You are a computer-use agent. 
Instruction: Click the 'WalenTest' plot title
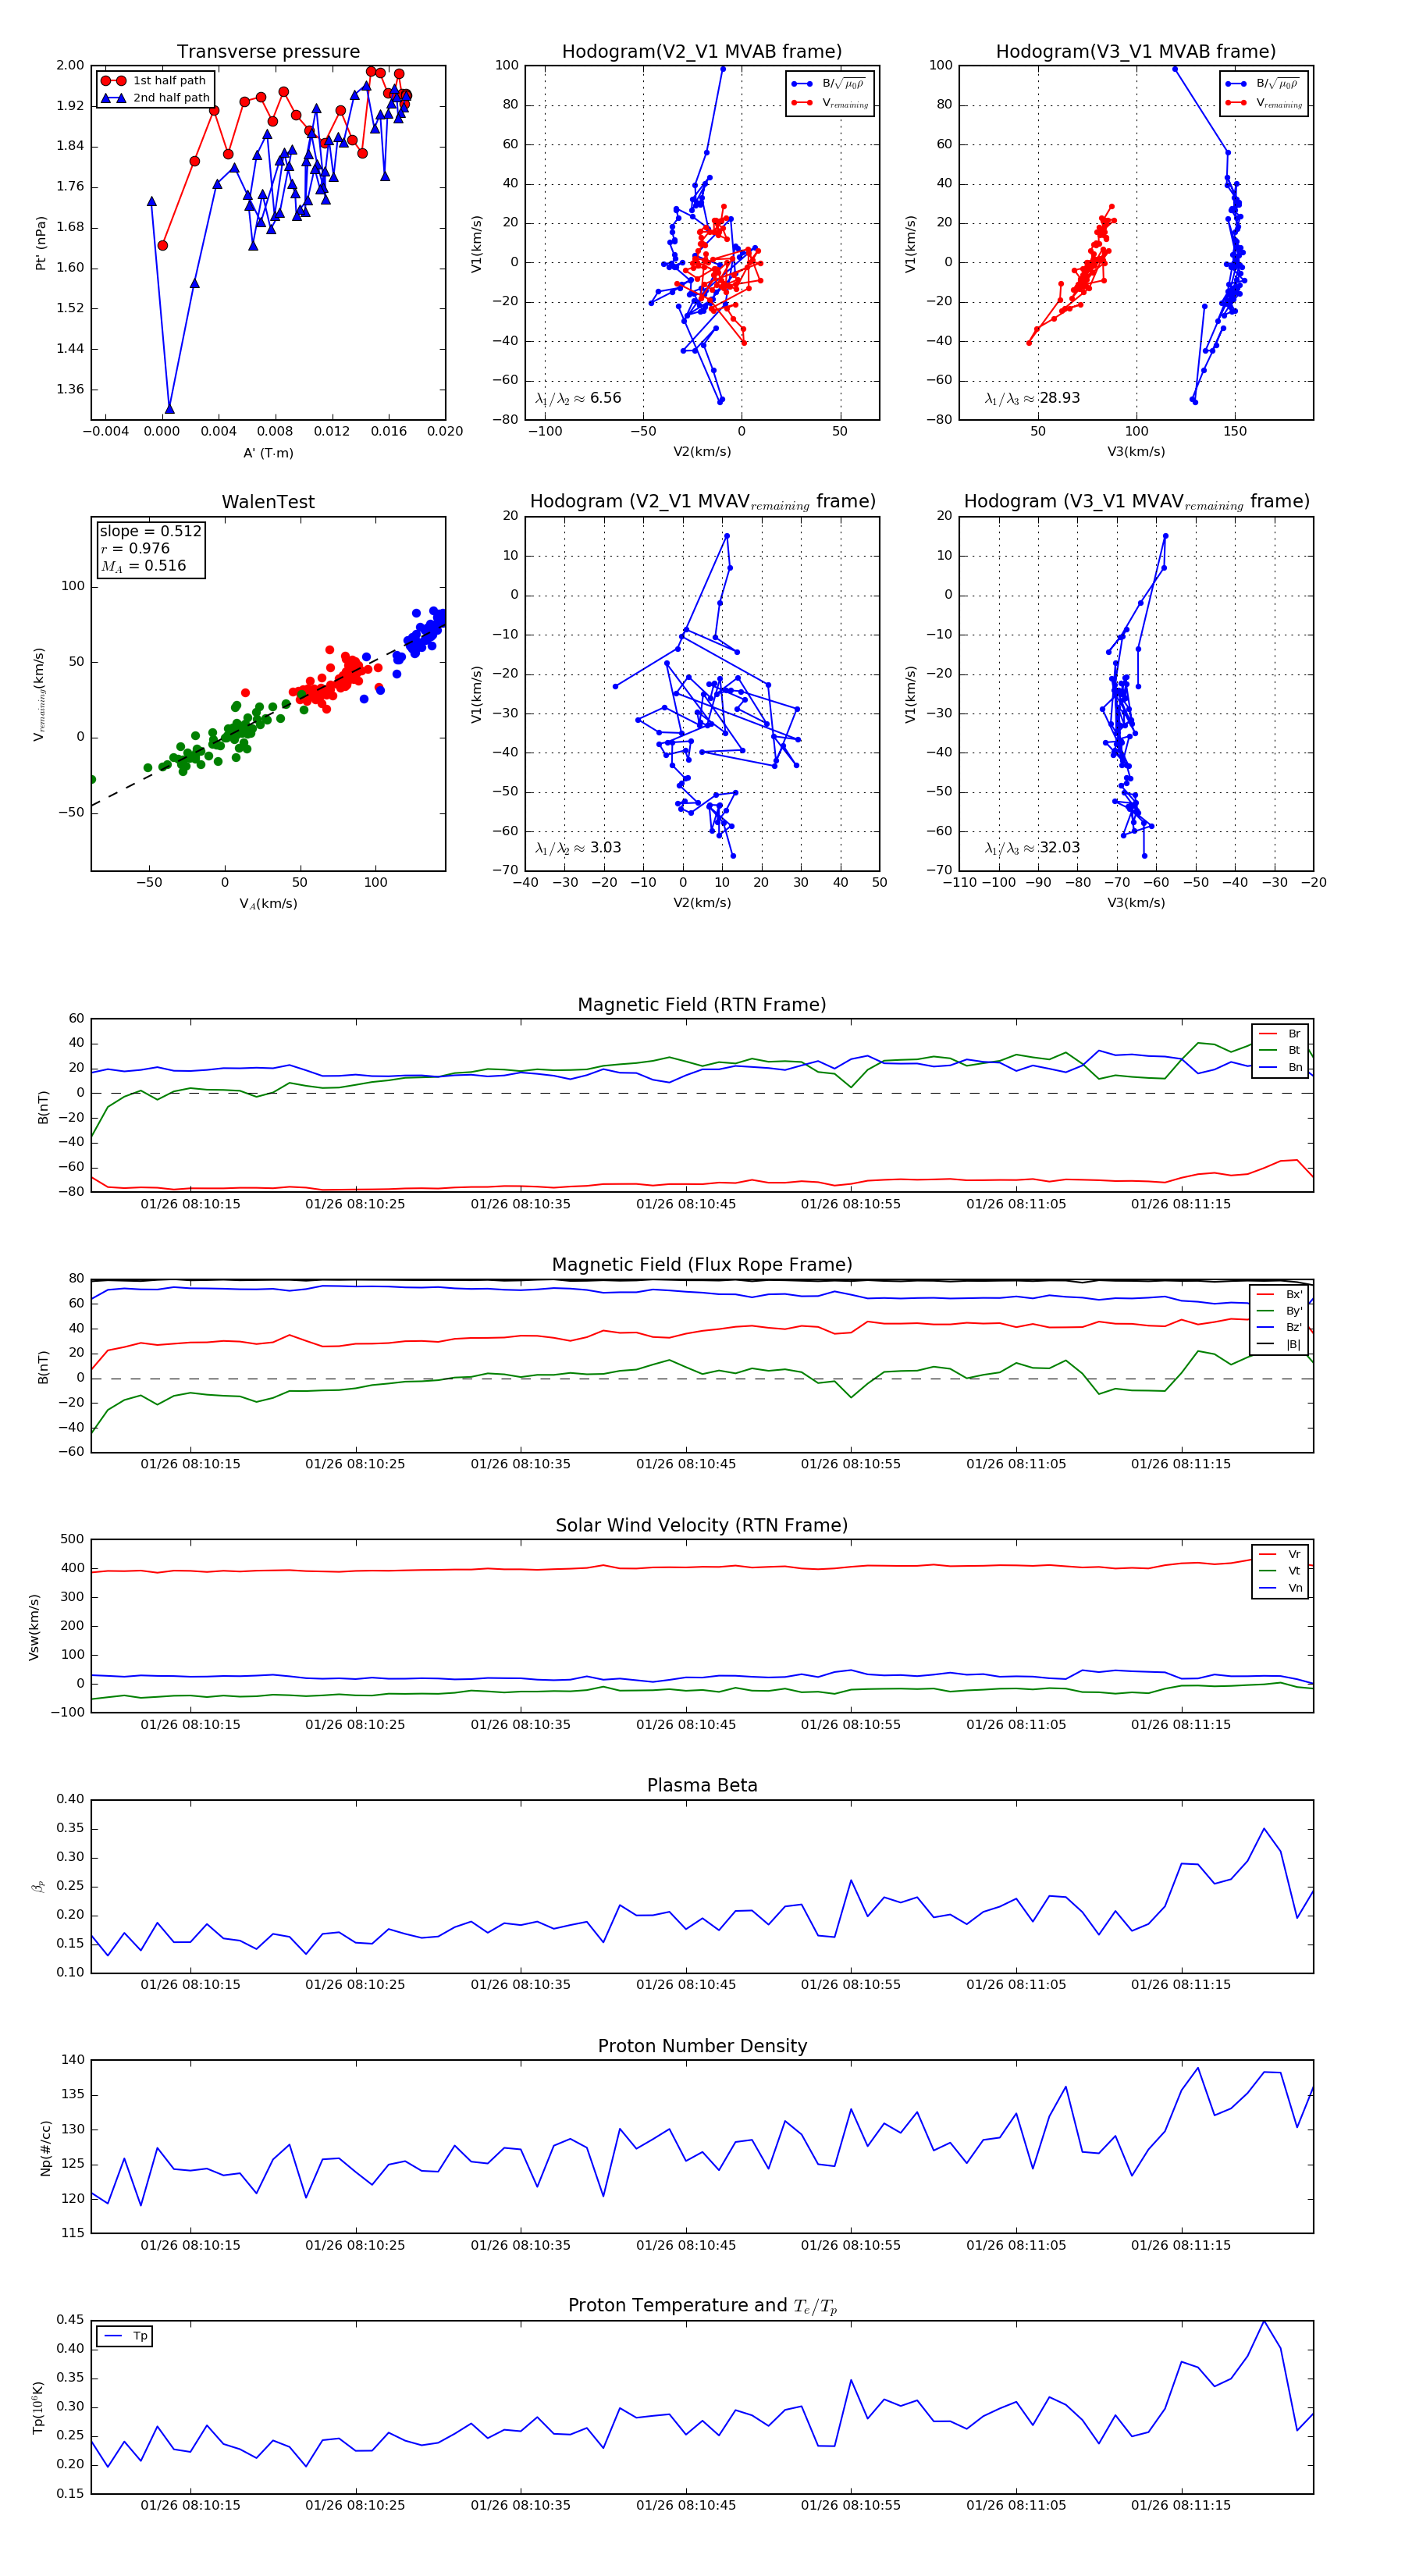point(268,502)
